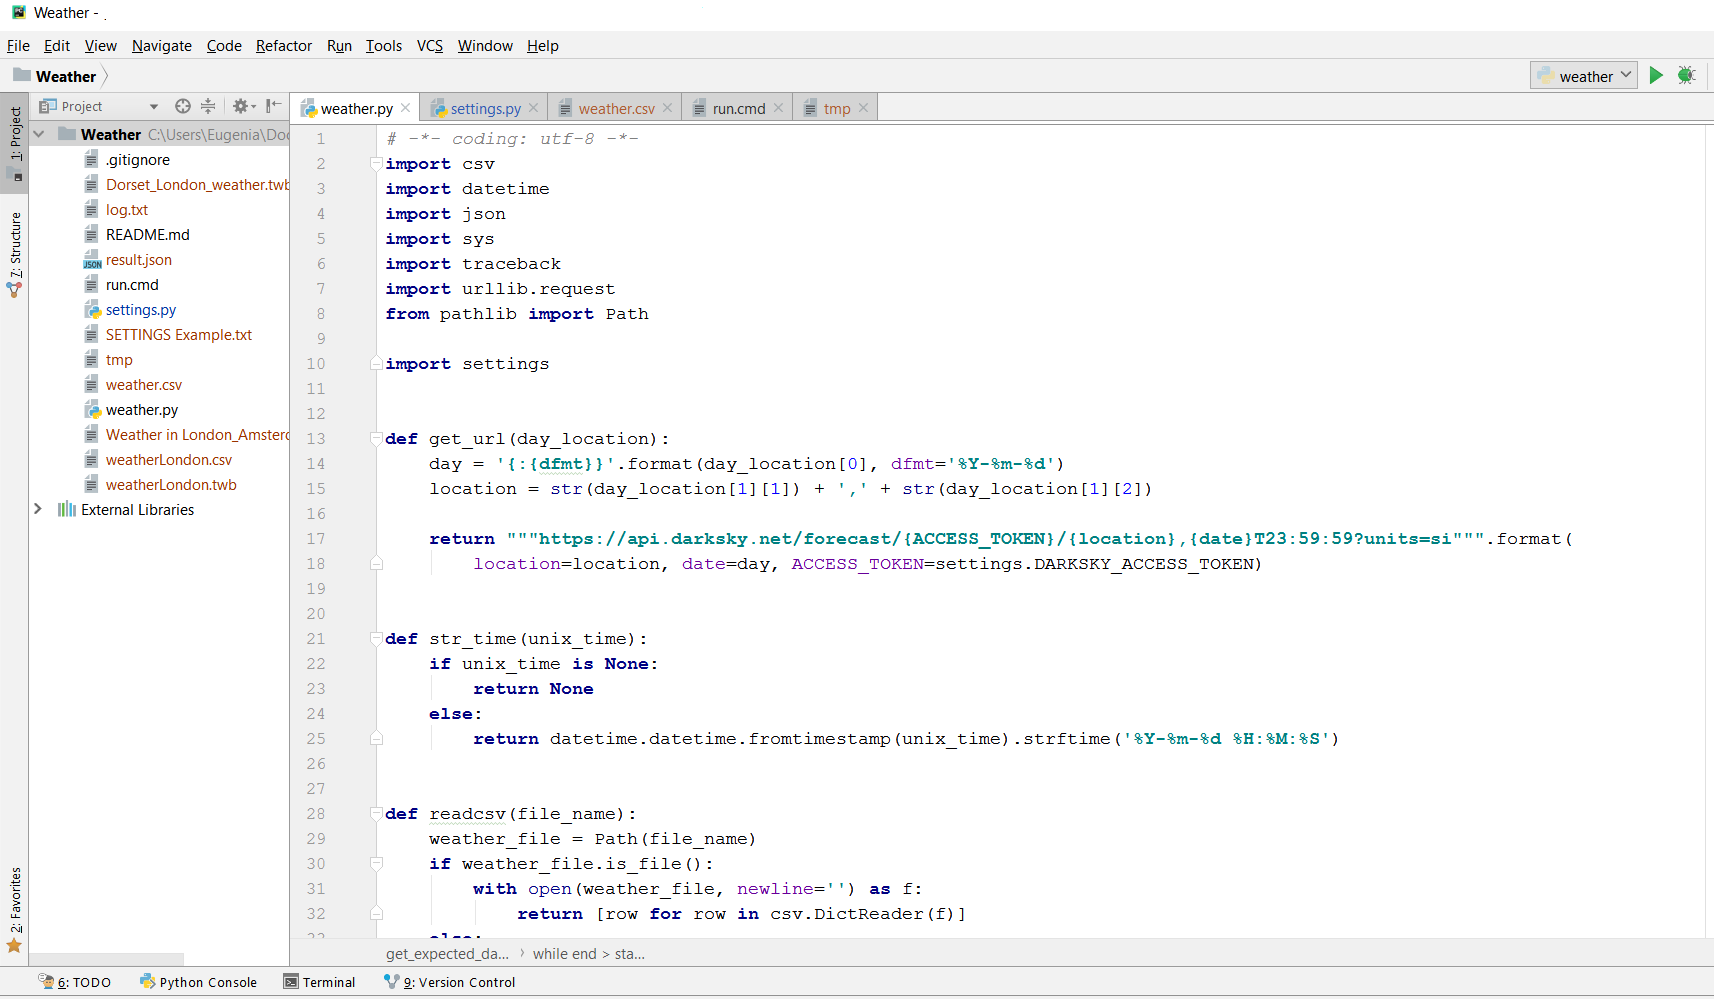Open the Refactor menu
1714x999 pixels.
[284, 46]
